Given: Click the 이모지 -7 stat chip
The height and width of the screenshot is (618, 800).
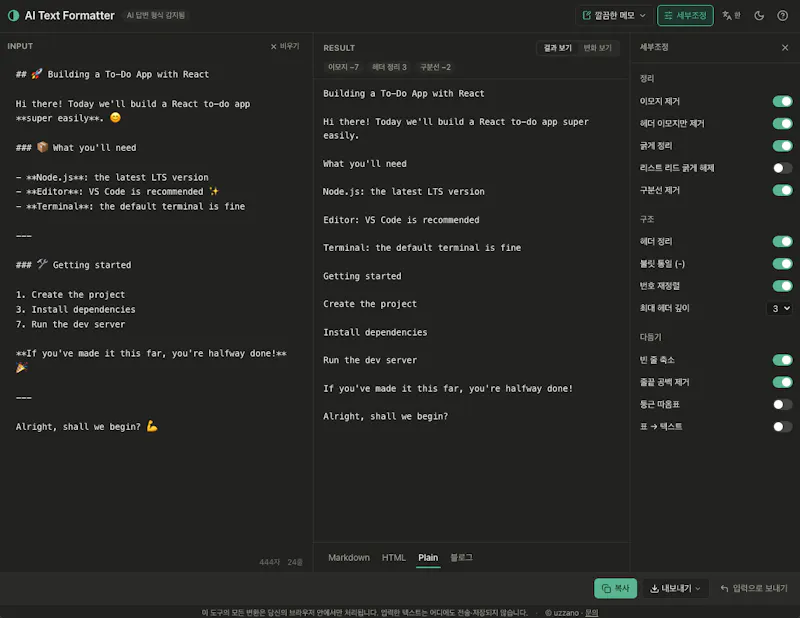Looking at the screenshot, I should coord(343,67).
